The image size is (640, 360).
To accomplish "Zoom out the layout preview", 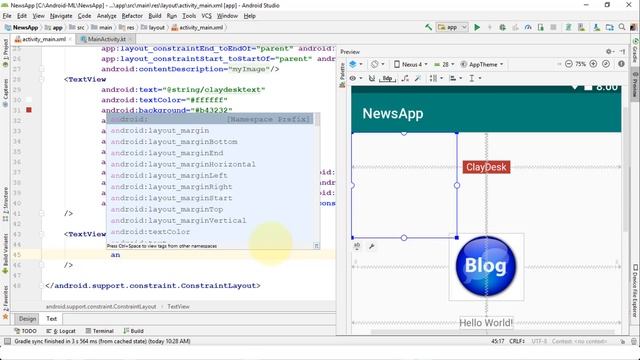I will click(x=569, y=64).
